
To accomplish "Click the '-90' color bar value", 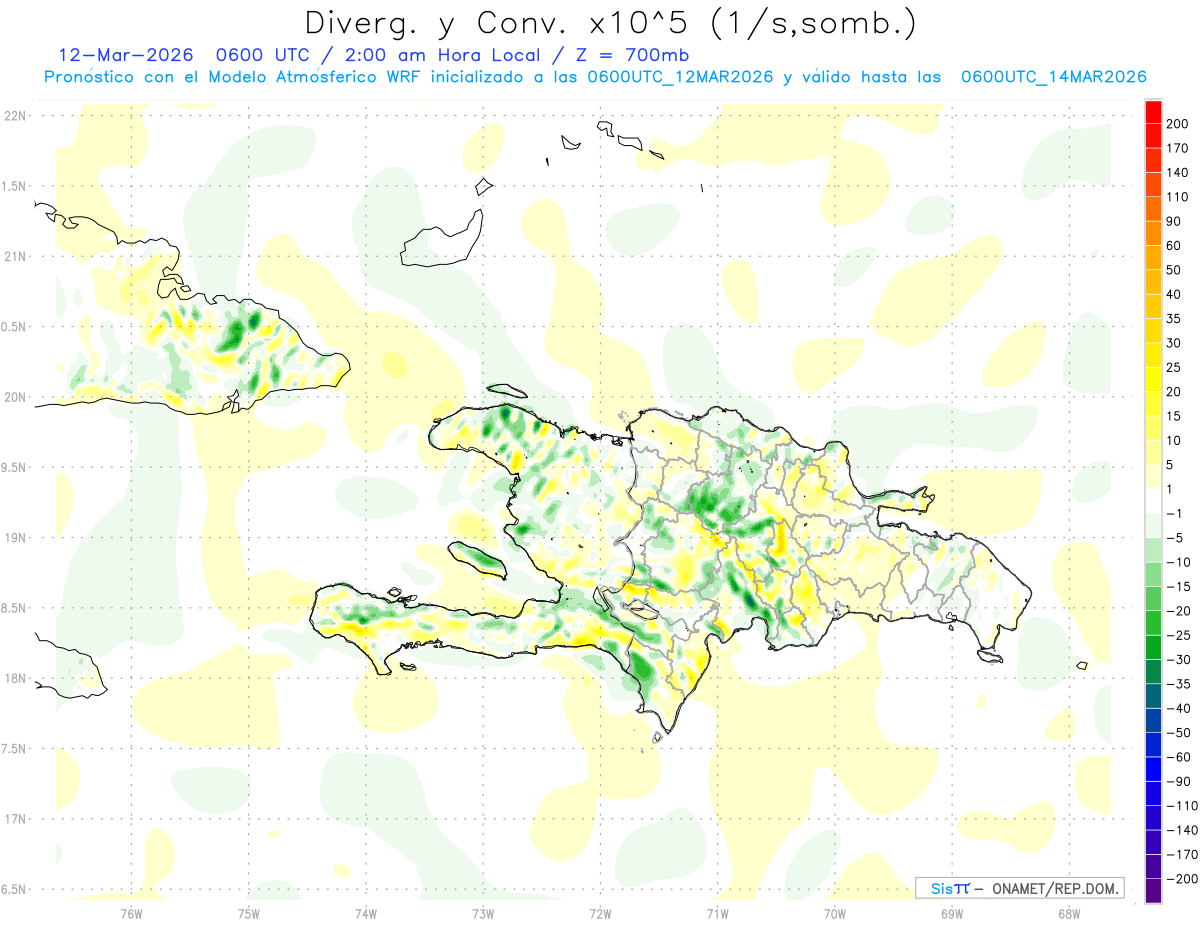I will tap(1177, 781).
